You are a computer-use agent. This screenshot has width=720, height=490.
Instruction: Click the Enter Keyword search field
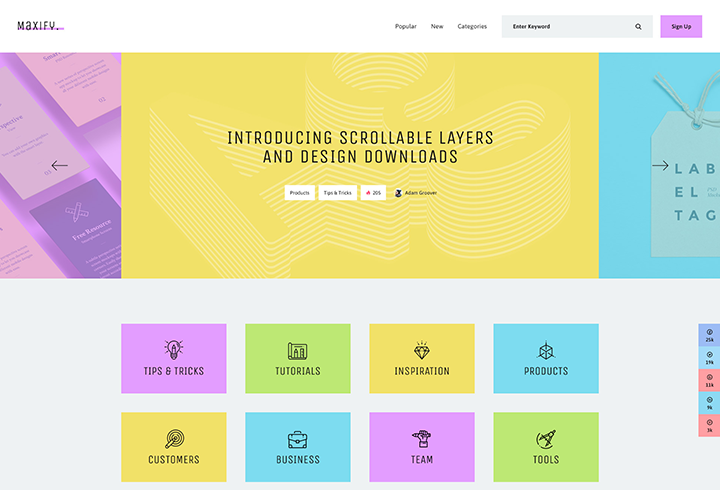565,27
